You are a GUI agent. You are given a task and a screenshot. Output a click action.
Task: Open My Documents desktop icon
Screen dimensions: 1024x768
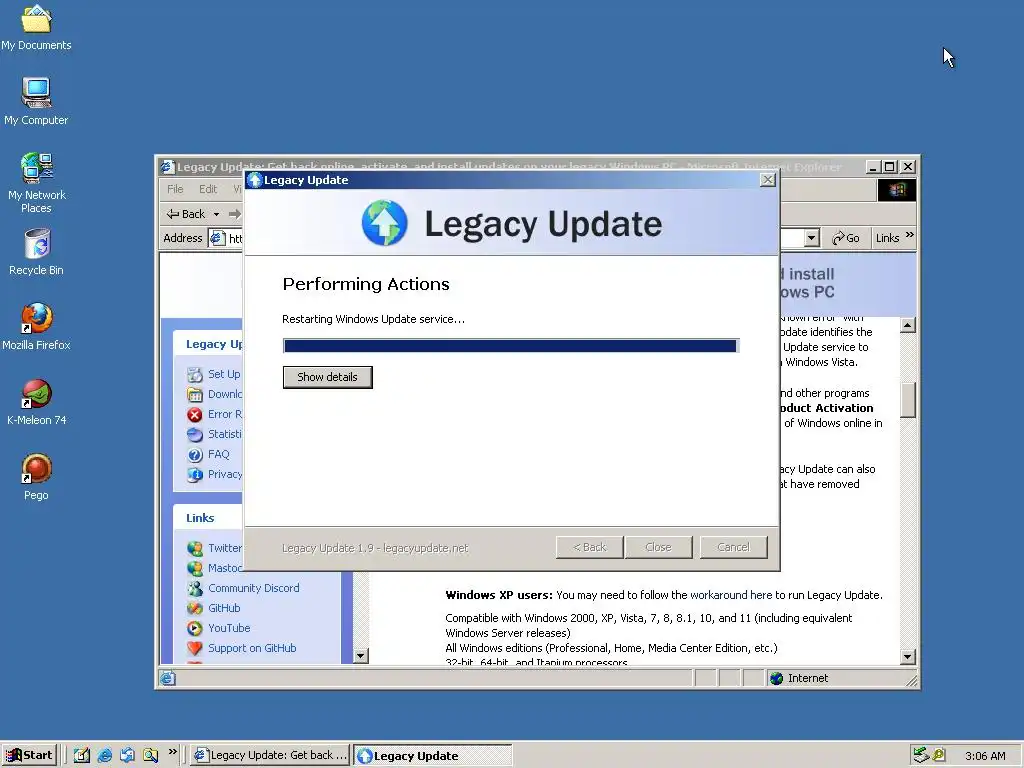[x=36, y=27]
